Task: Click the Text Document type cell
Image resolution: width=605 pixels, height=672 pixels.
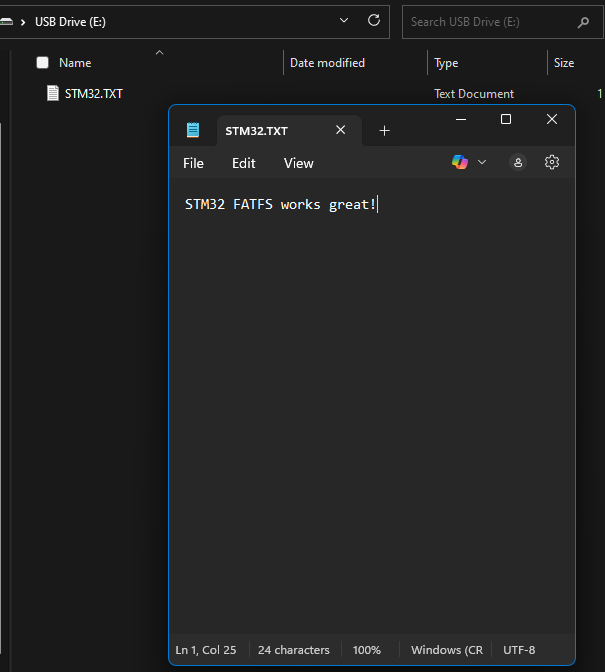Action: click(474, 94)
